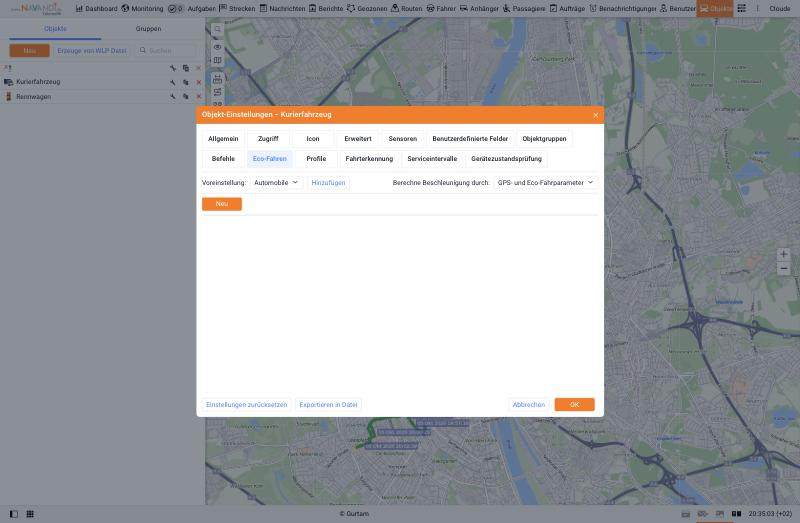Open the Dashboard menu

[x=96, y=9]
